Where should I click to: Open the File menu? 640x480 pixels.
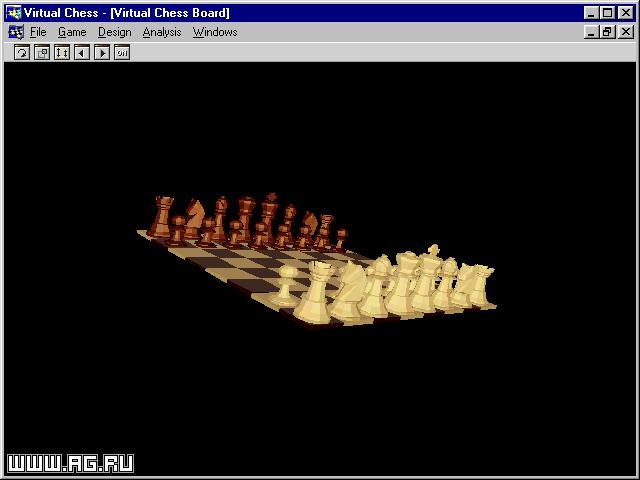coord(38,32)
